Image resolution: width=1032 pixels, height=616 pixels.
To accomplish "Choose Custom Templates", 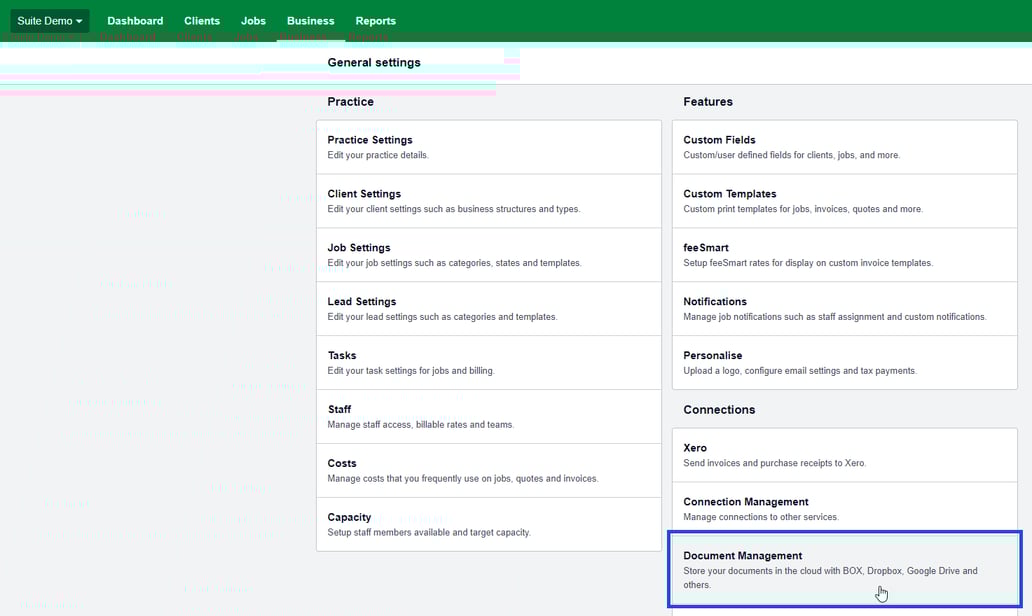I will 844,201.
